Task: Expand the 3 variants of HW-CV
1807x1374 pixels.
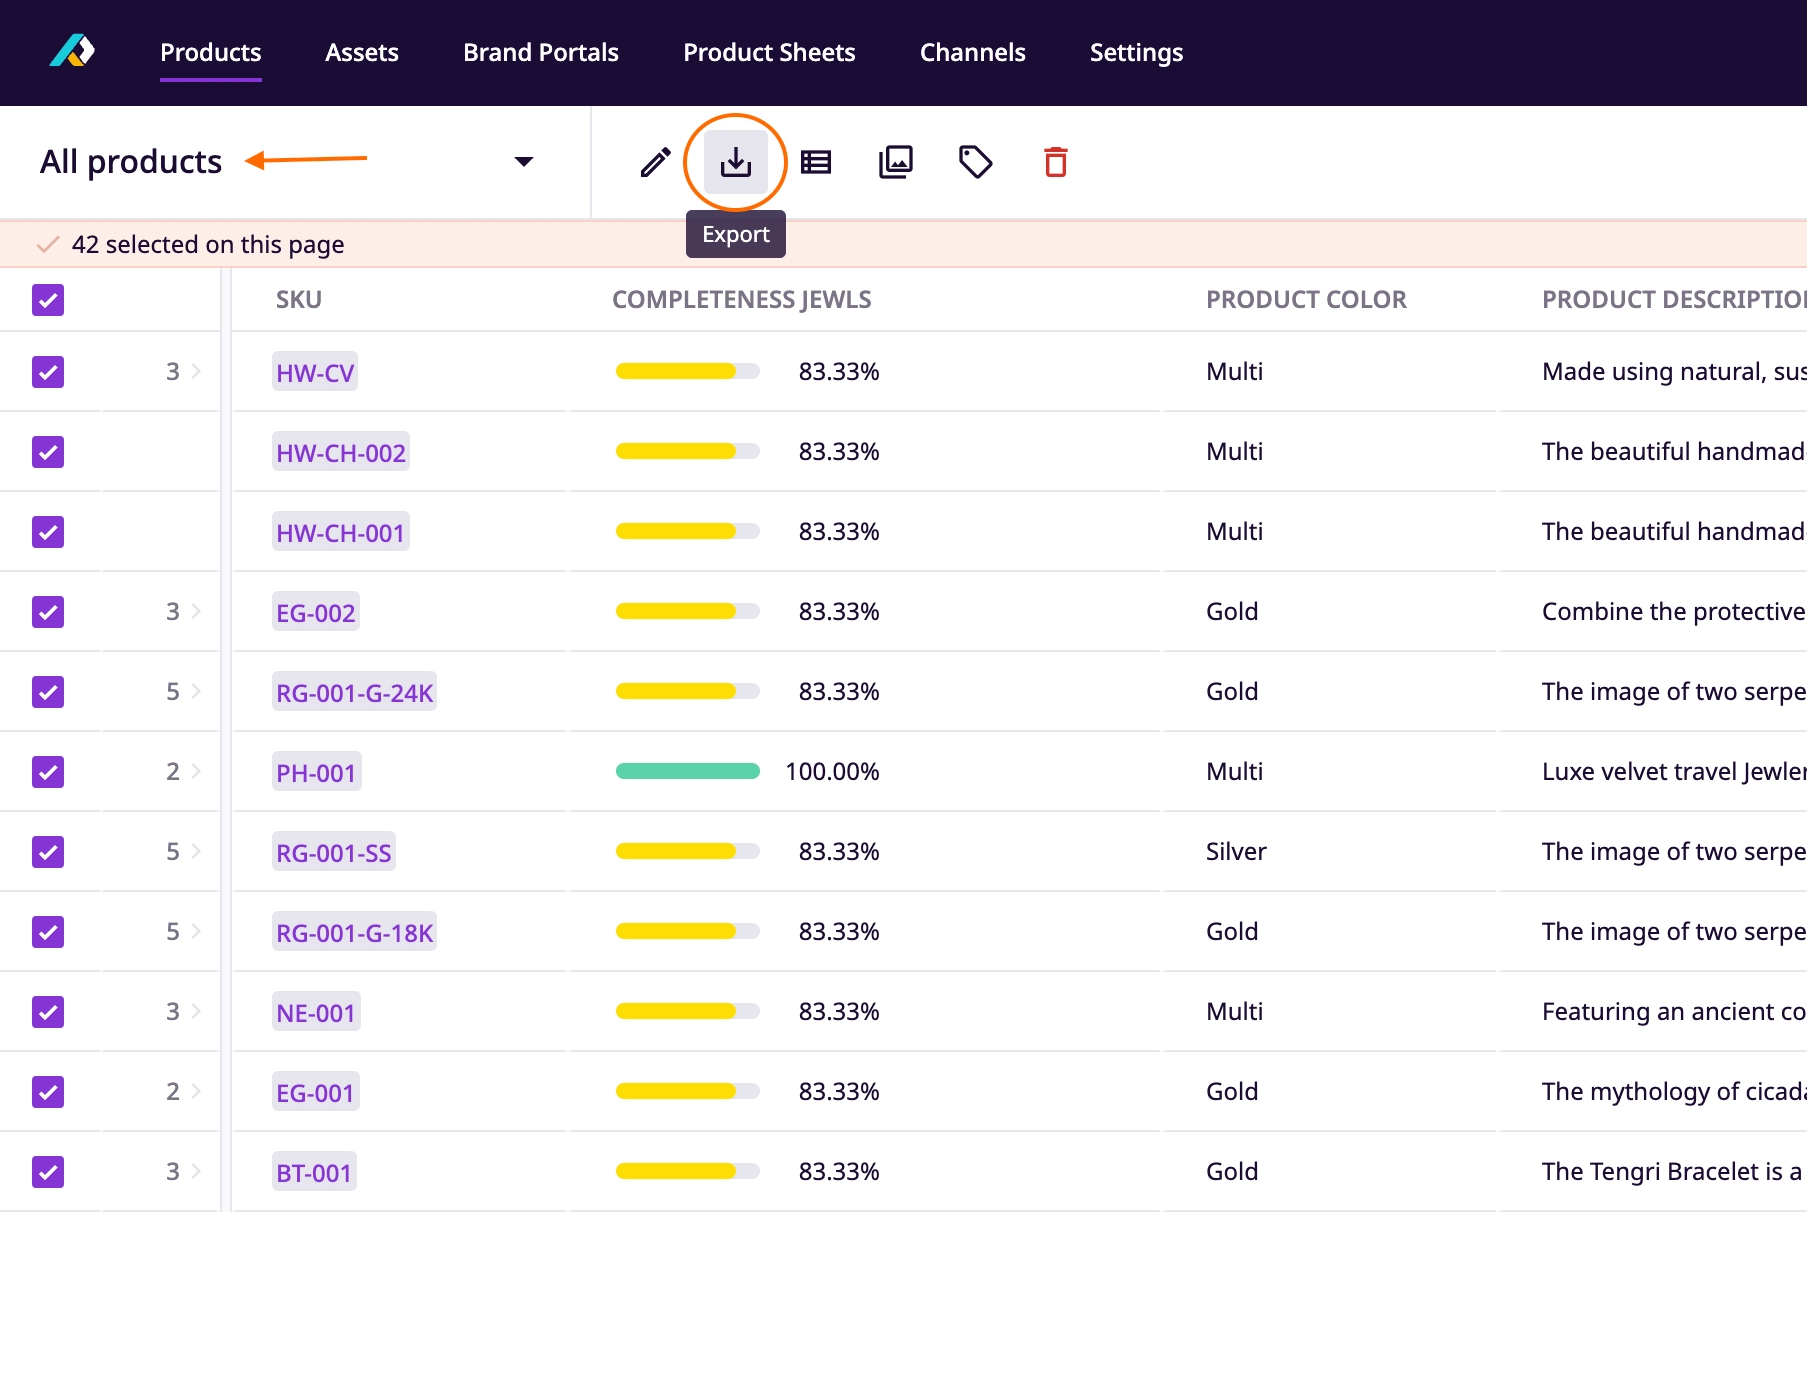Action: point(184,372)
